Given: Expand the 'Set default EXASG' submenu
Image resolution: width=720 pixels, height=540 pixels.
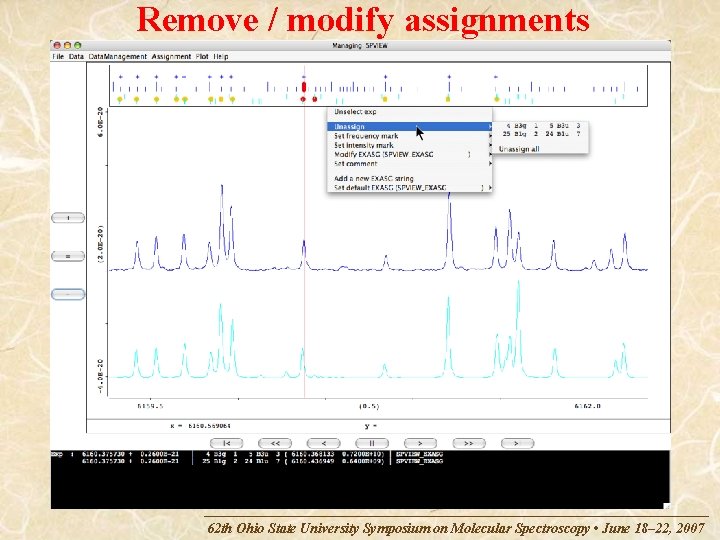Looking at the screenshot, I should (409, 187).
